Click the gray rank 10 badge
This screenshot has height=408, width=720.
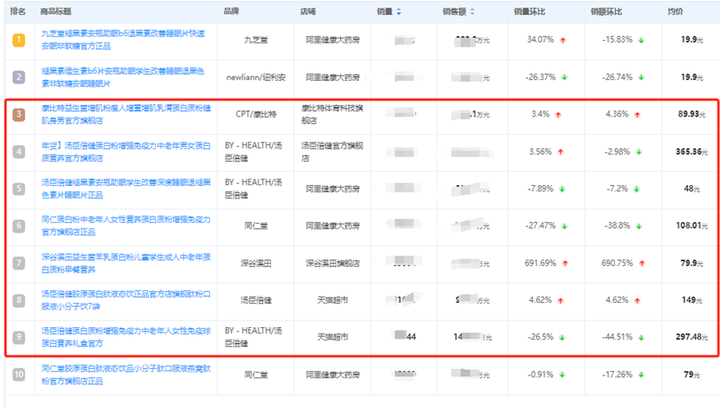(19, 374)
